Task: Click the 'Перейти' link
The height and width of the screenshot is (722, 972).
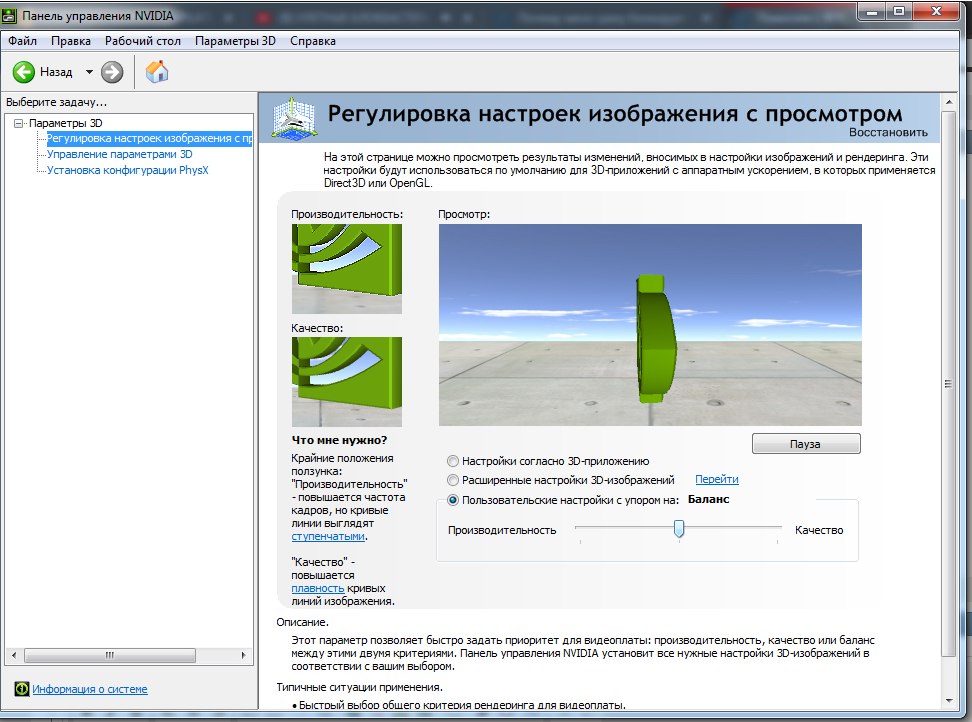Action: click(716, 480)
